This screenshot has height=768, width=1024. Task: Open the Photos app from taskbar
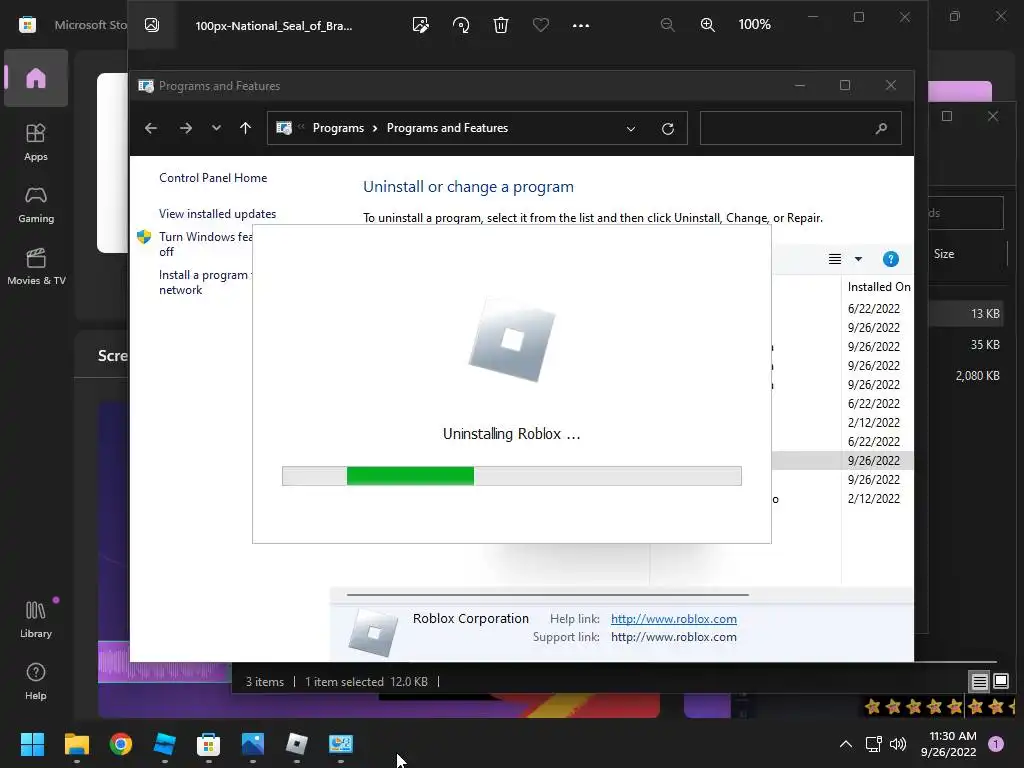point(253,744)
